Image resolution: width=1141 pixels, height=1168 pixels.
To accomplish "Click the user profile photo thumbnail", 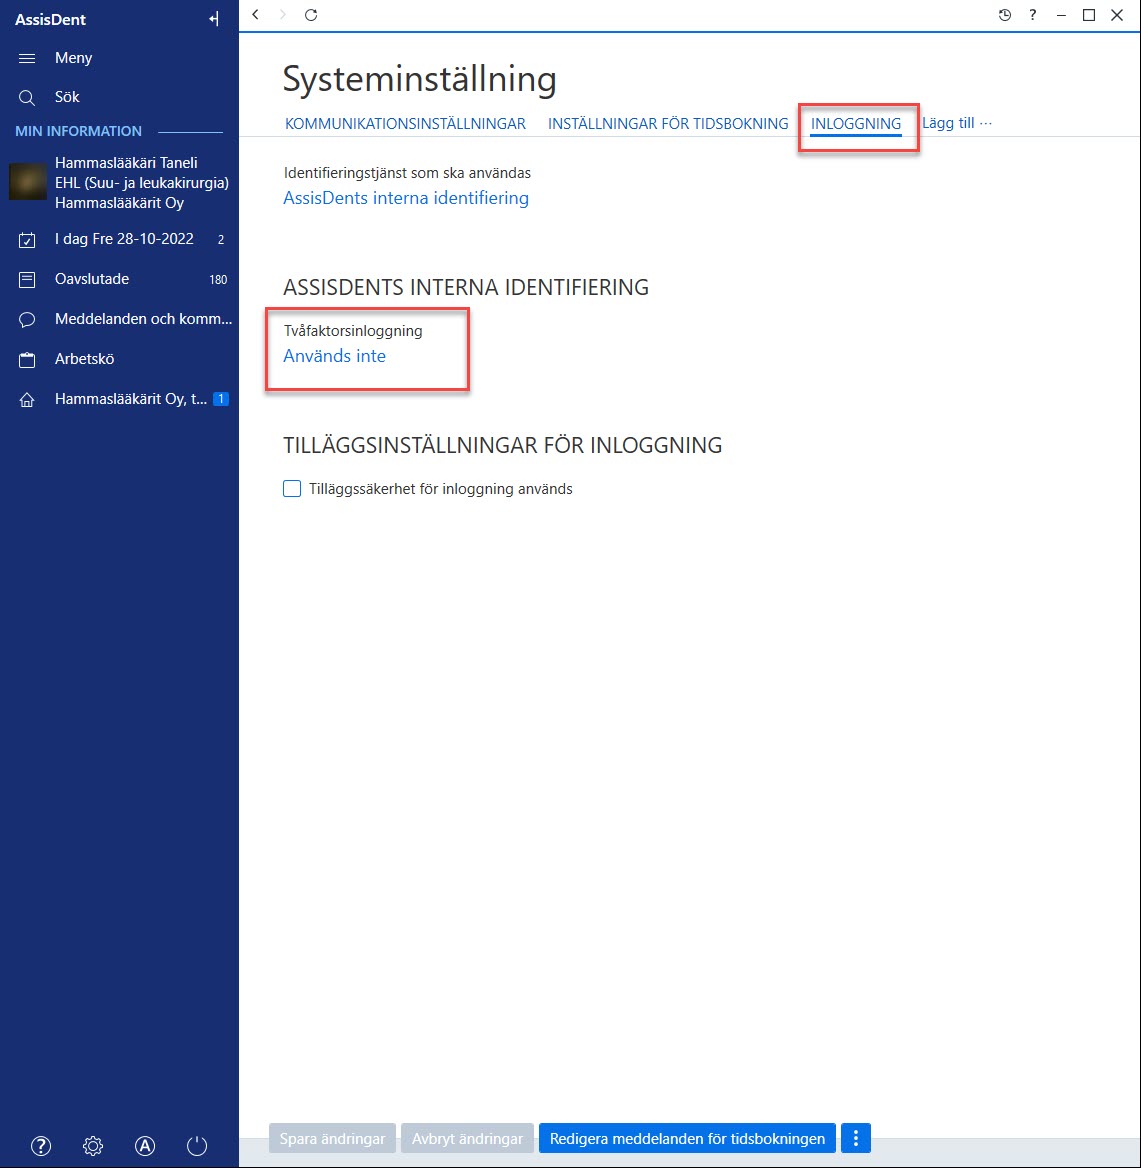I will [28, 182].
